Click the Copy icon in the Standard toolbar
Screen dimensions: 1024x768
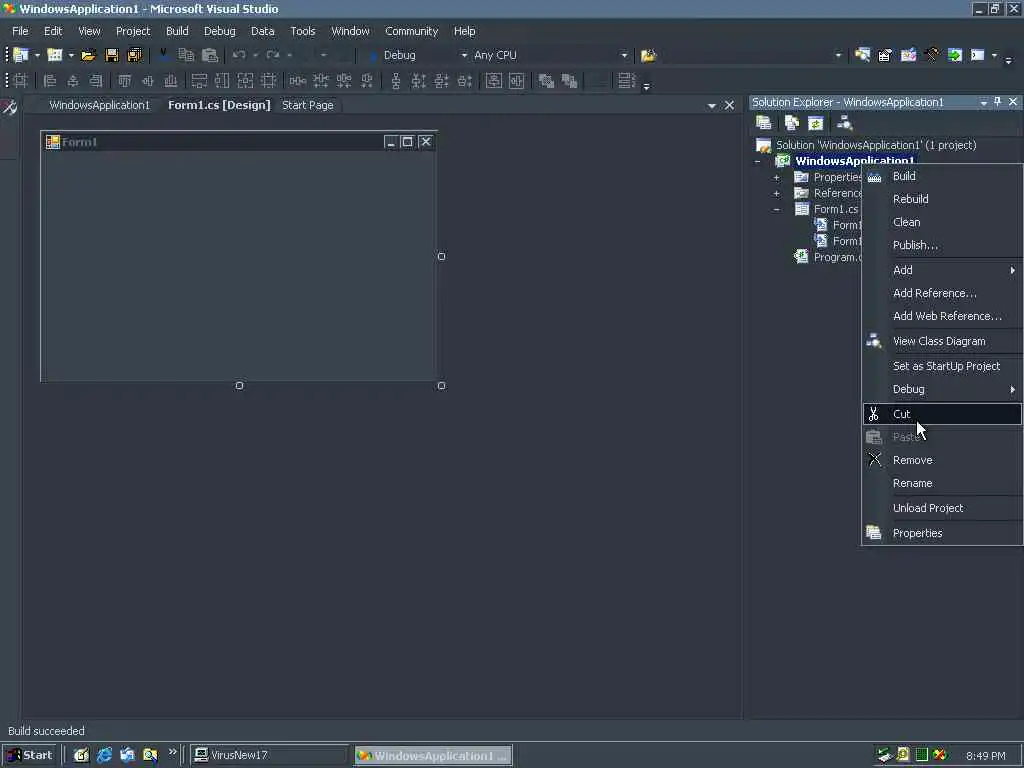coord(186,56)
